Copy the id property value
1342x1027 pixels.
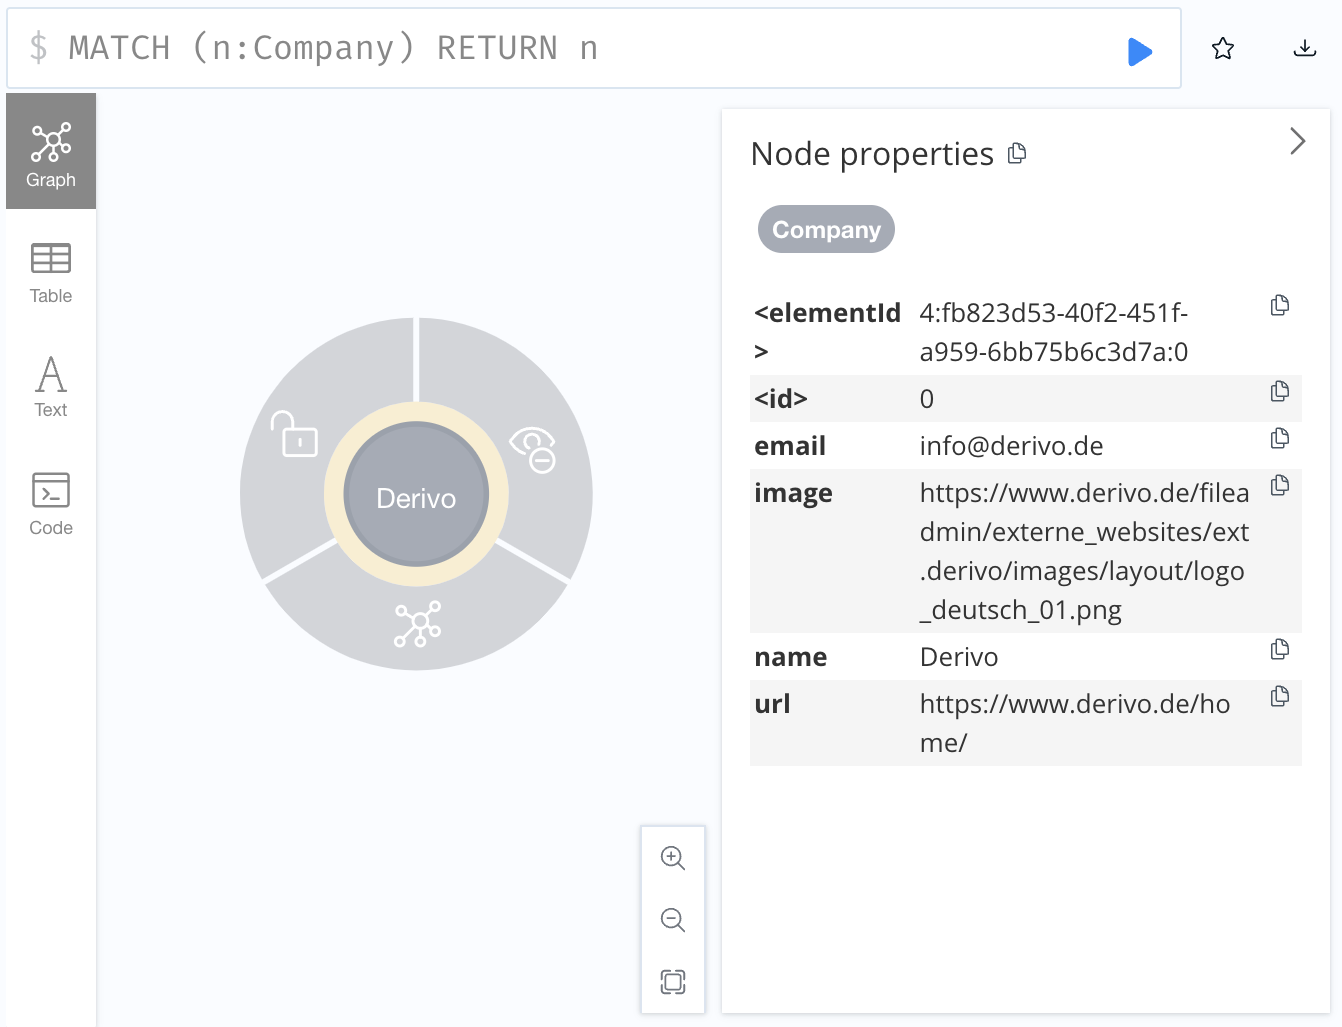(1279, 392)
